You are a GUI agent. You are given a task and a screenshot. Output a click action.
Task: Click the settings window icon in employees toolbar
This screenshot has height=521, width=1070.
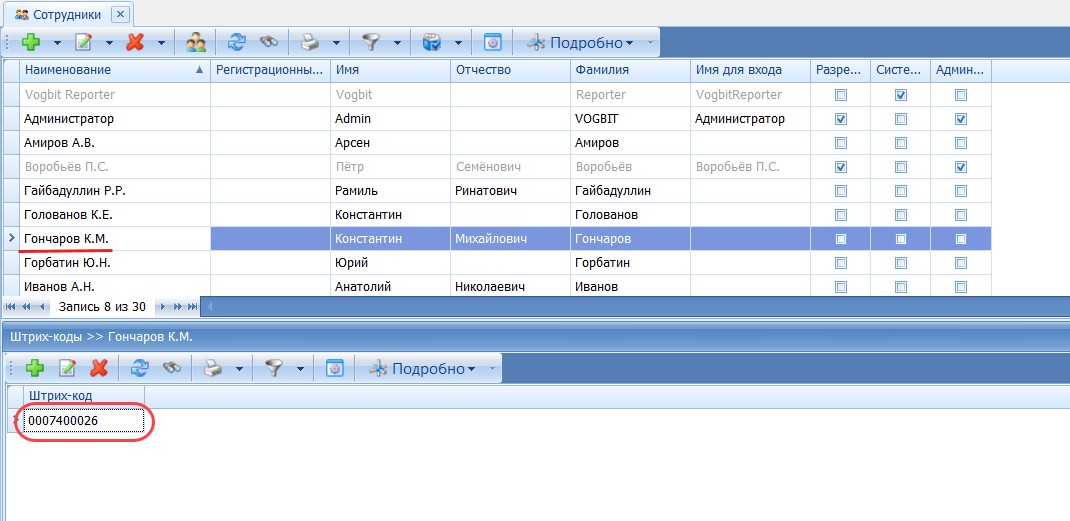pyautogui.click(x=493, y=42)
